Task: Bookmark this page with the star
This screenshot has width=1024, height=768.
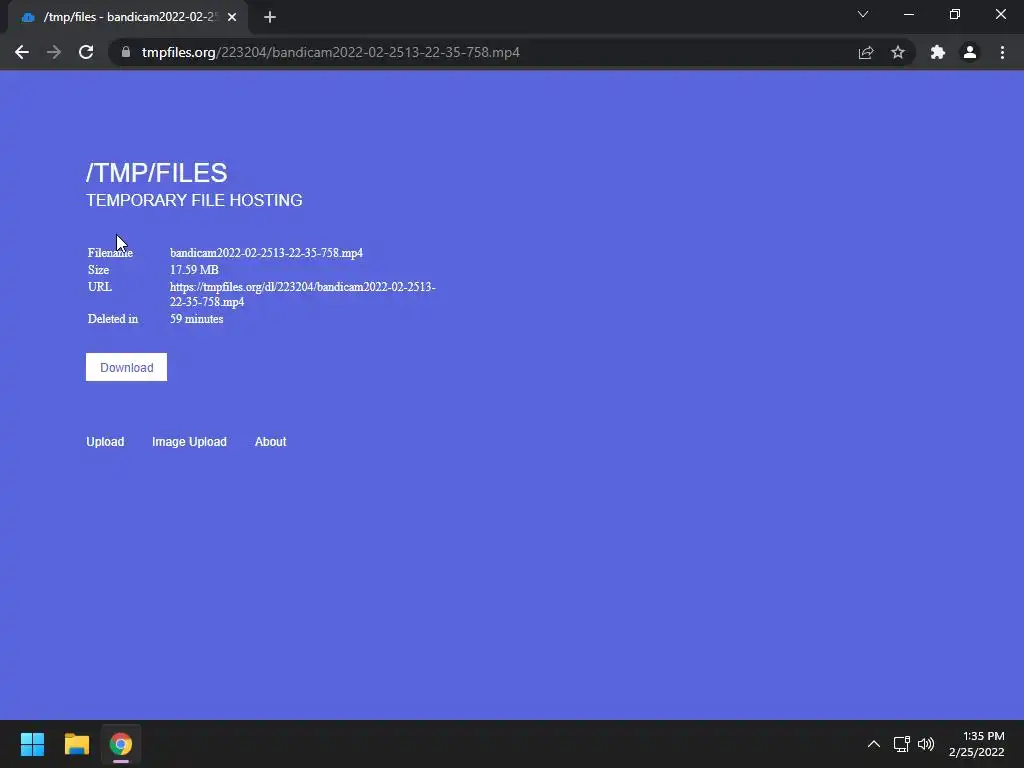Action: click(x=898, y=52)
